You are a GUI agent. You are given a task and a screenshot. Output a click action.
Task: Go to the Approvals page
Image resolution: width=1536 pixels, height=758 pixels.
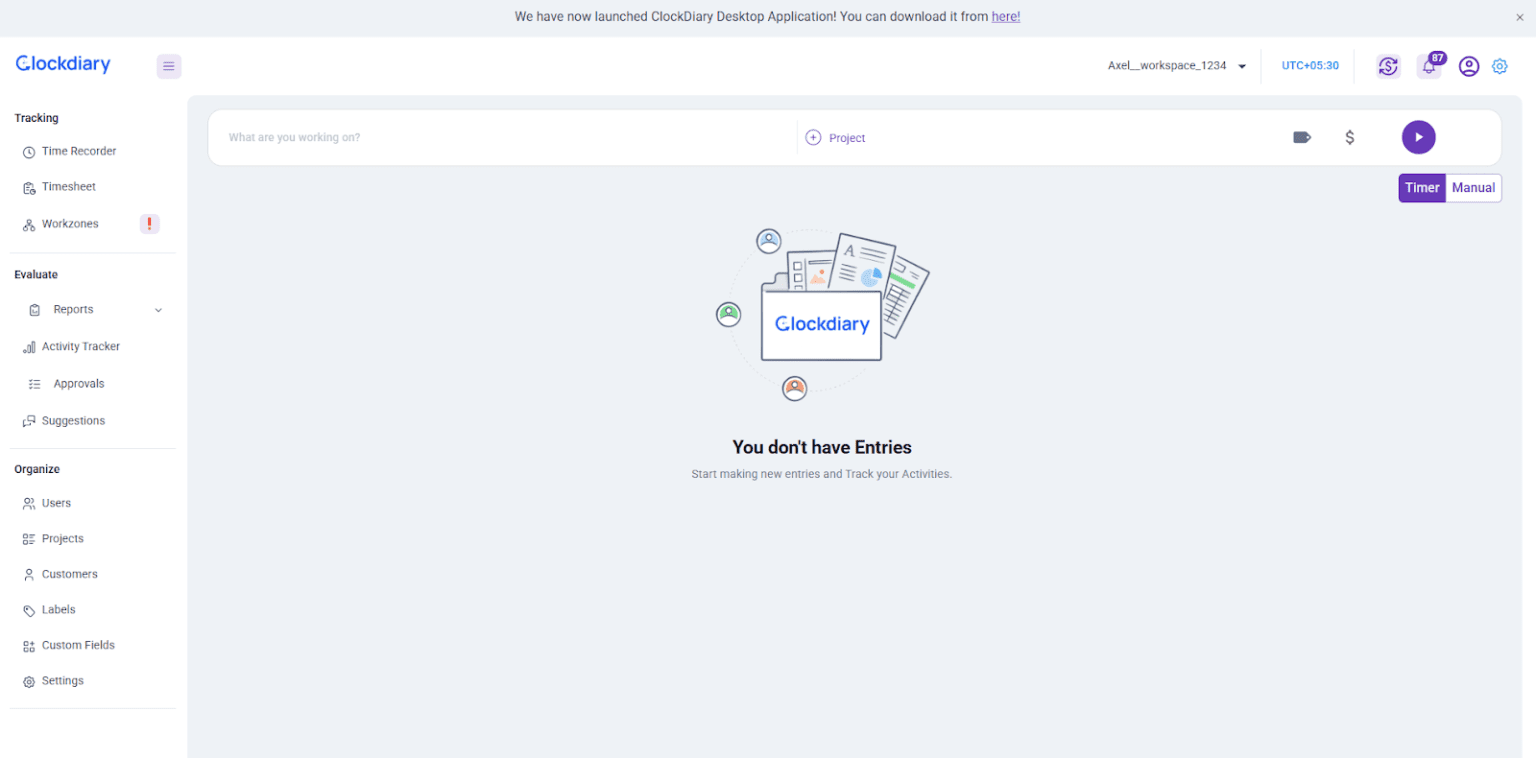click(x=79, y=383)
